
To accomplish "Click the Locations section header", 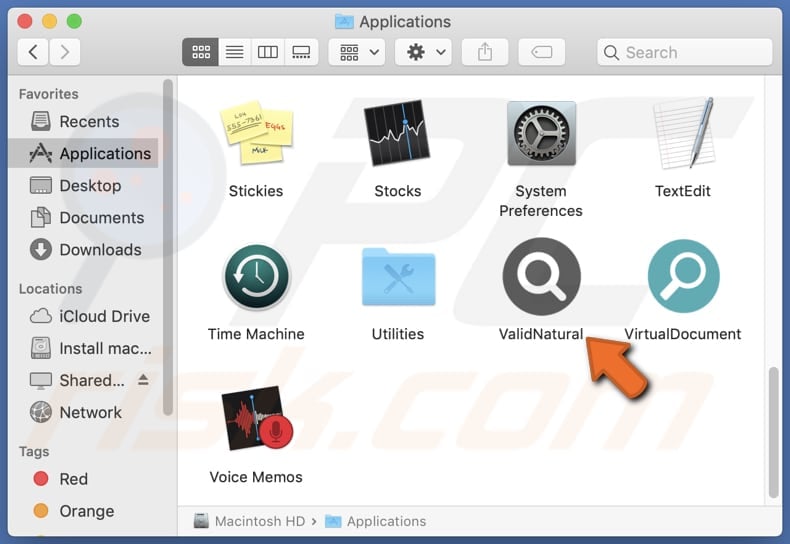I will pos(50,289).
